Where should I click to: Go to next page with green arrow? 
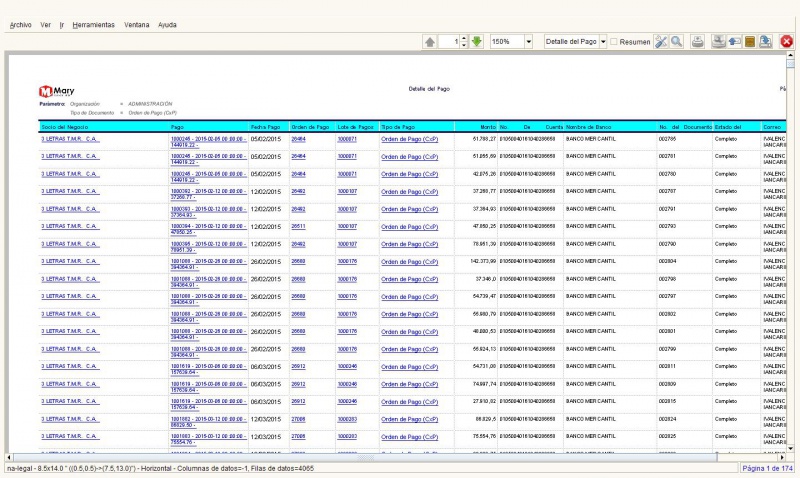477,42
